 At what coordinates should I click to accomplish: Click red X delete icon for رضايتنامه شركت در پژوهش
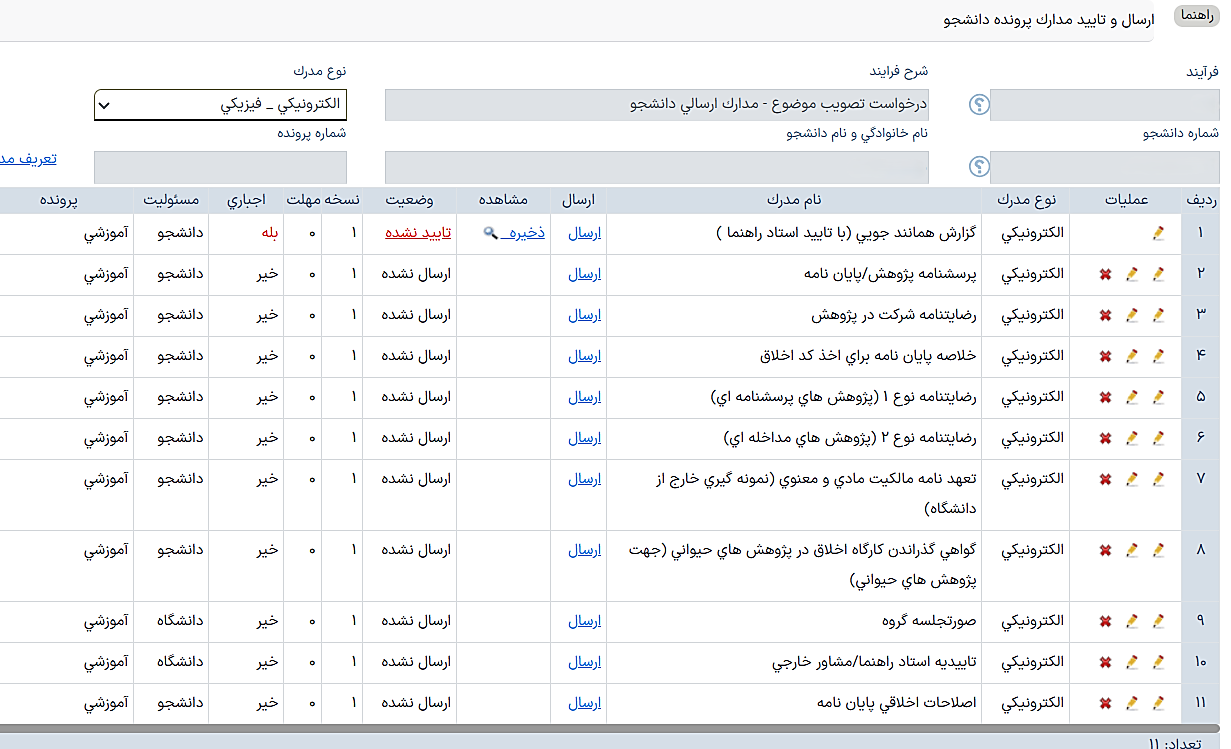1105,315
